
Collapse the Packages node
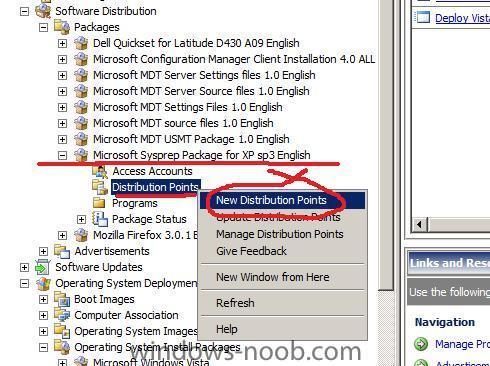(x=43, y=27)
